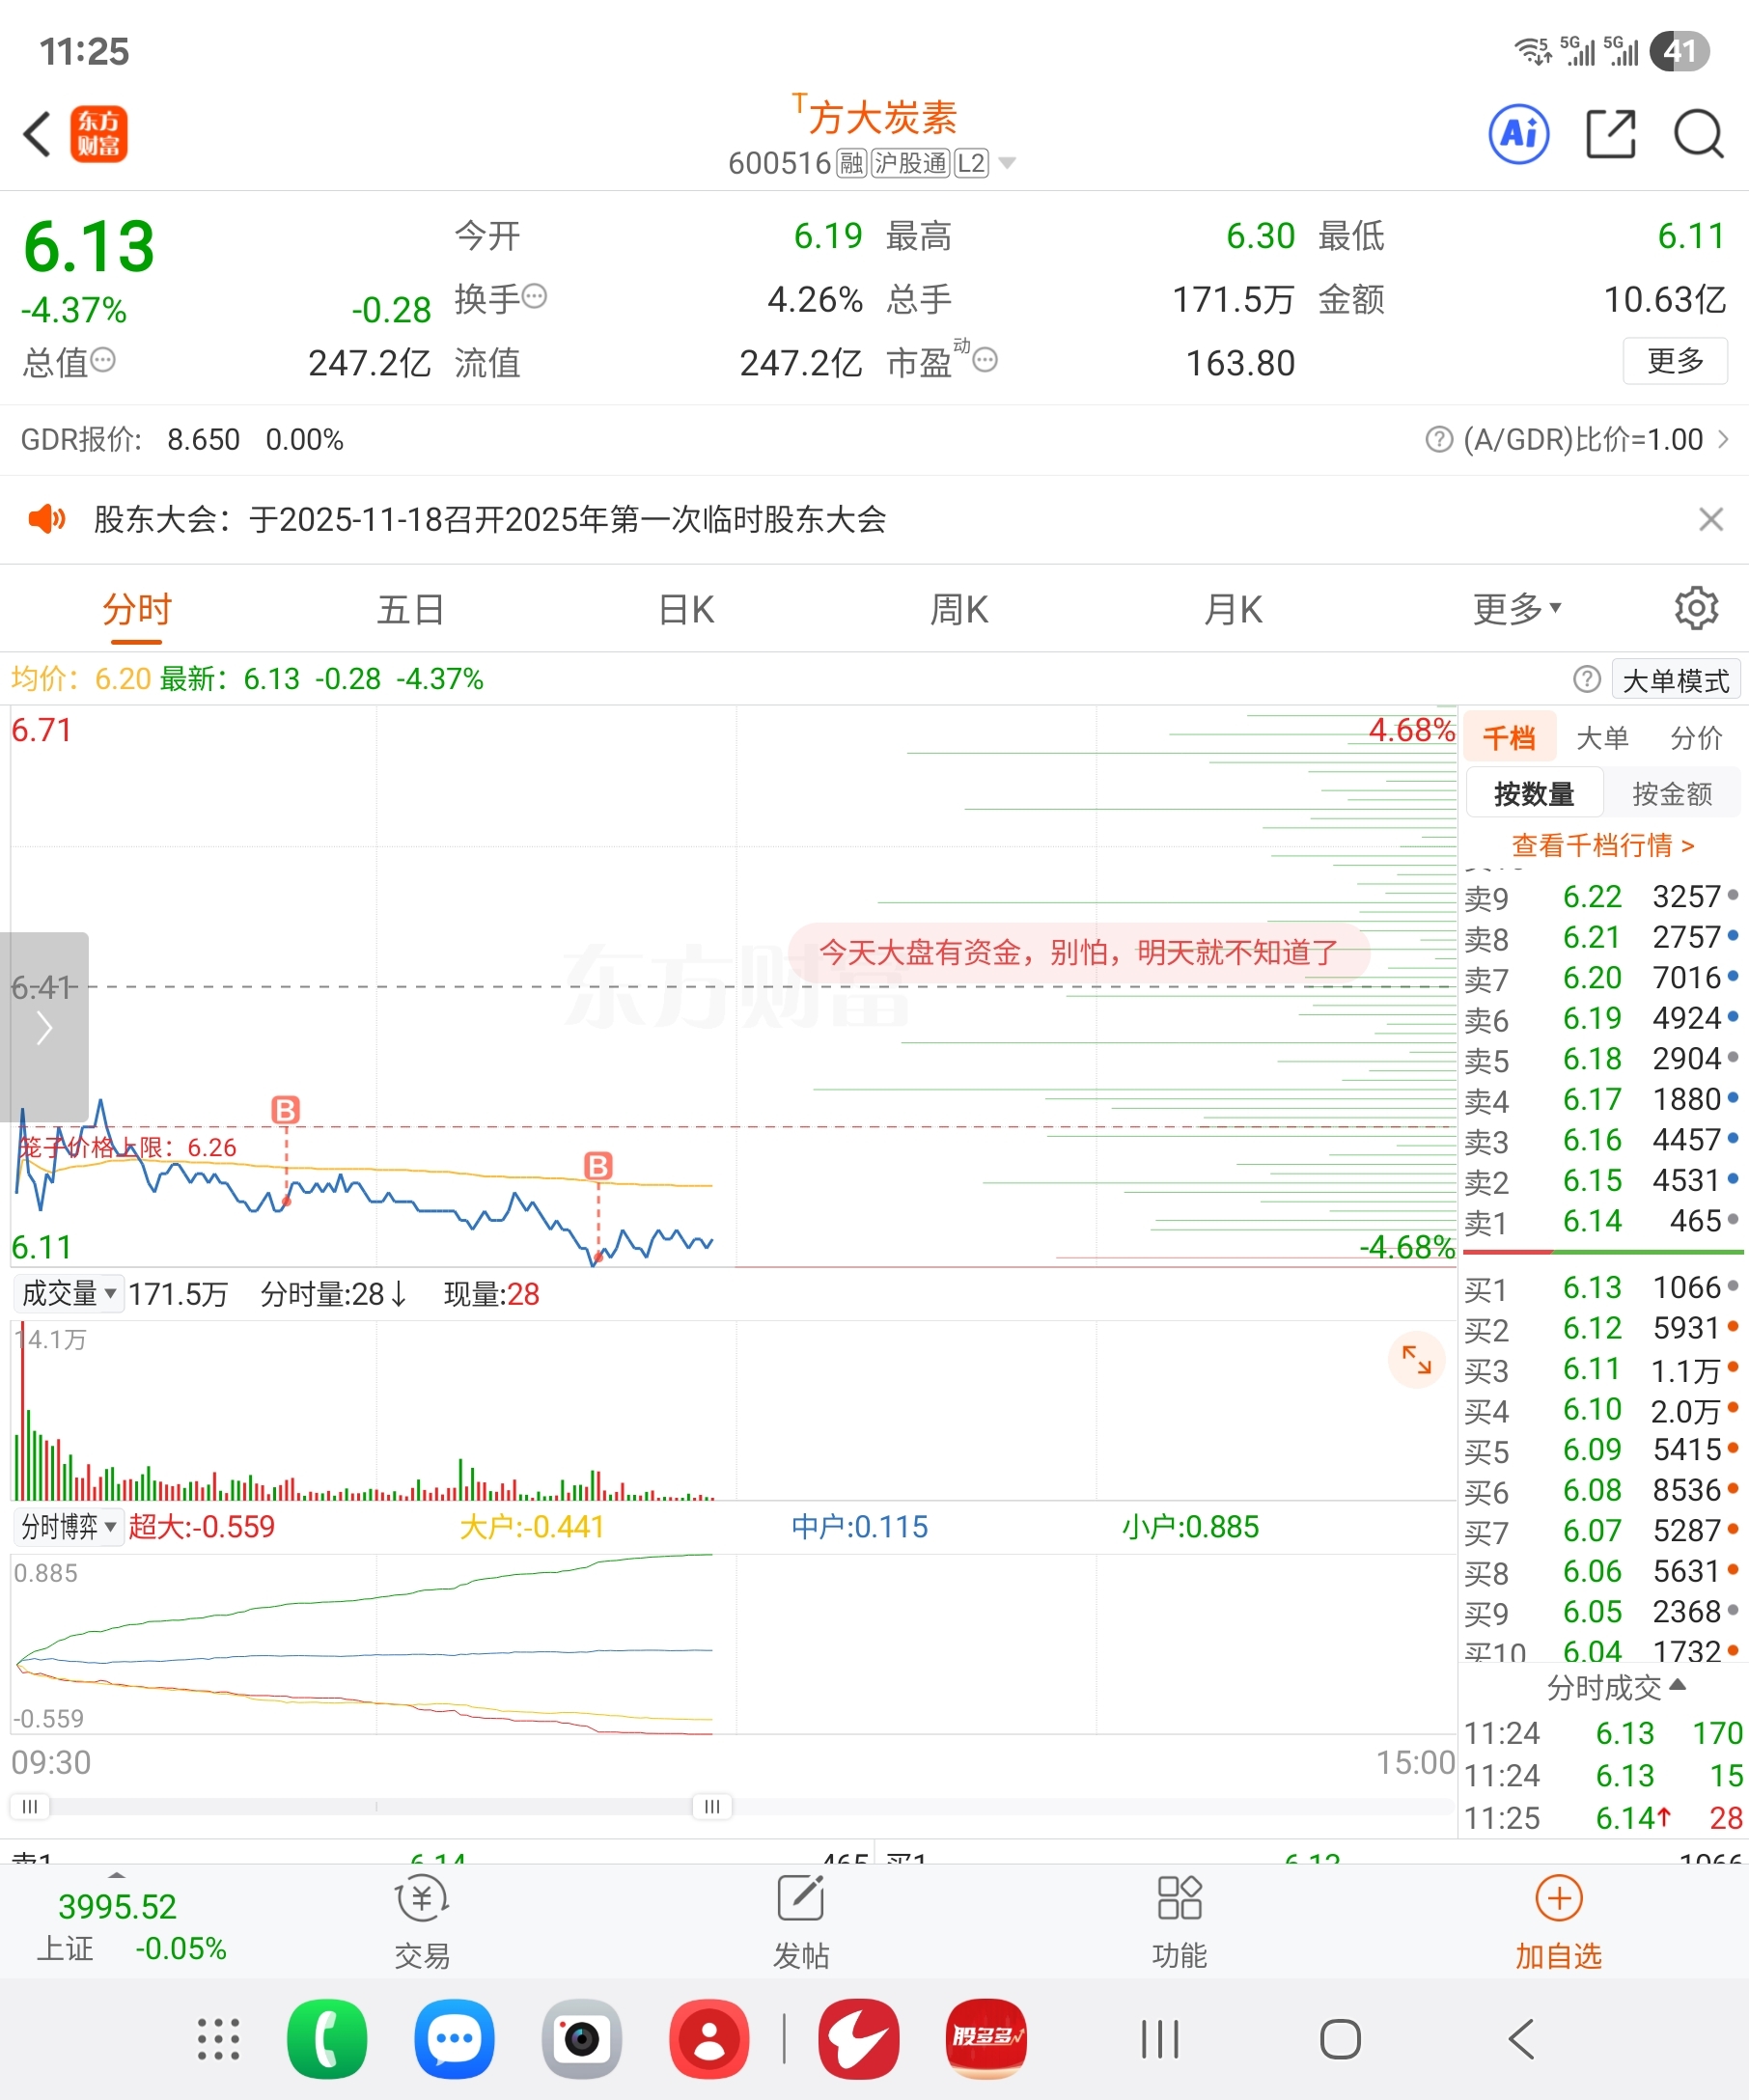Toggle 大单模式 mode
The width and height of the screenshot is (1749, 2100).
[x=1676, y=680]
